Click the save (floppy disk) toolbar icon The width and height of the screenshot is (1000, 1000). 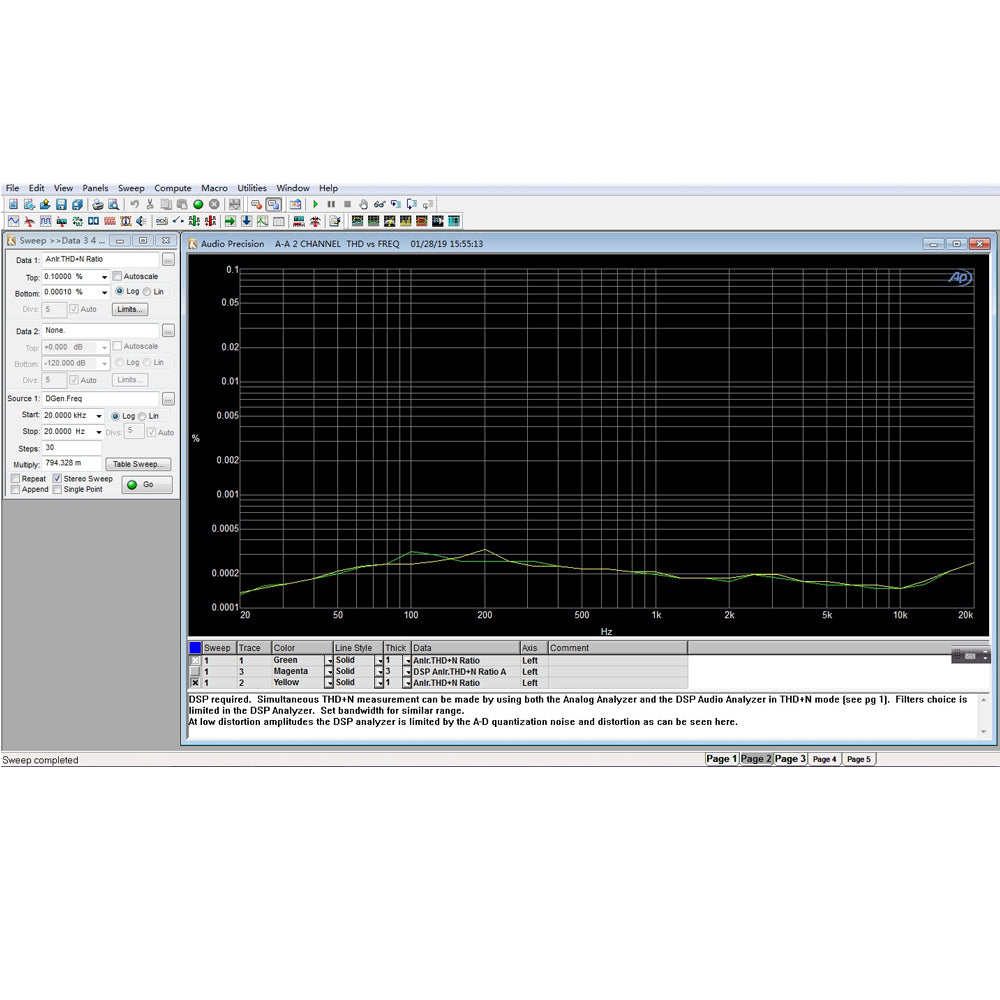click(61, 204)
